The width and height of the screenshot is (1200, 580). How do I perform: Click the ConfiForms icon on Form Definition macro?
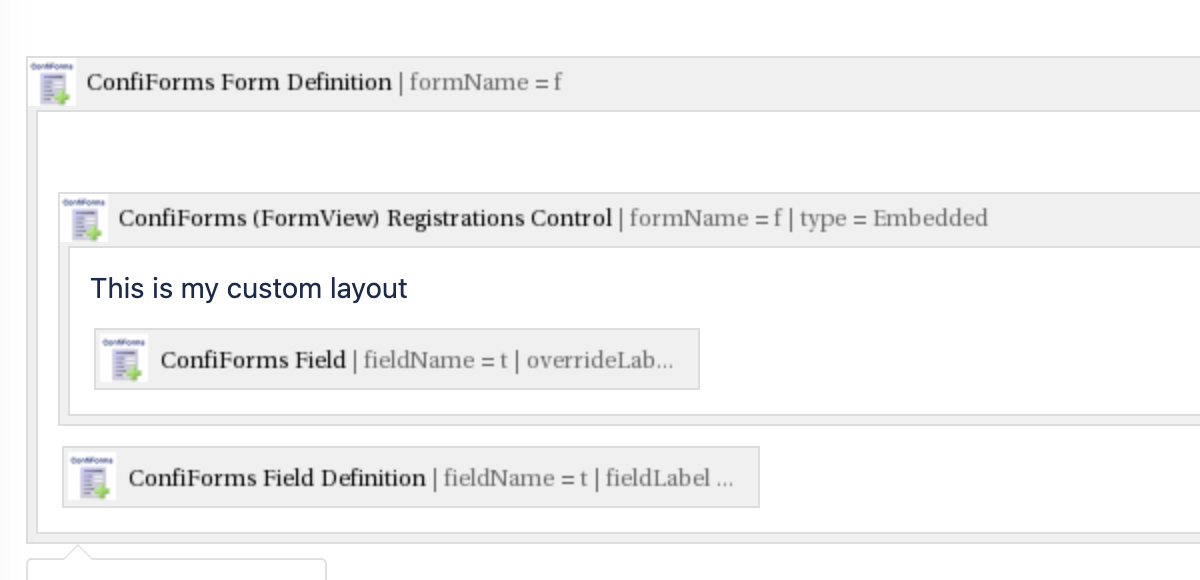pyautogui.click(x=52, y=83)
